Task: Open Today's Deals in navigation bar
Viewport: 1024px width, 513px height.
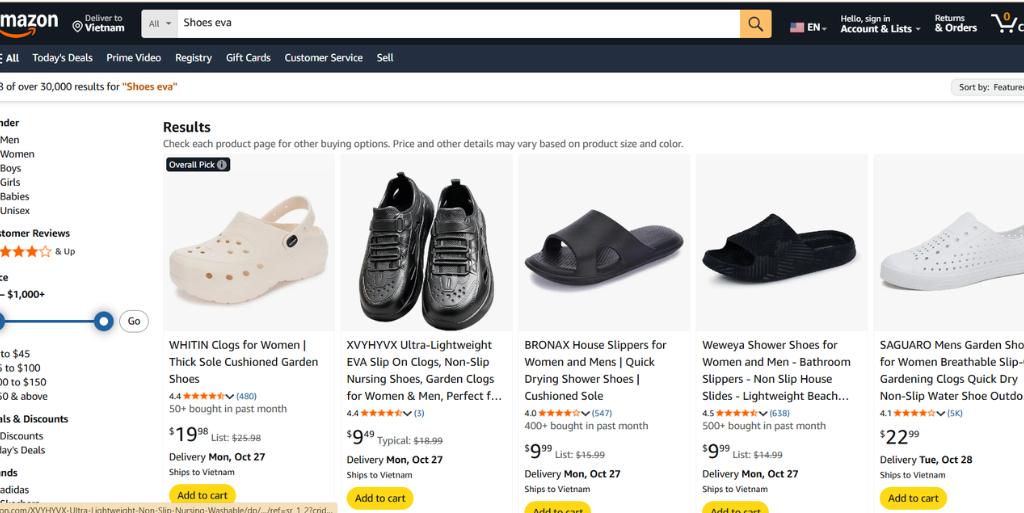Action: coord(62,58)
